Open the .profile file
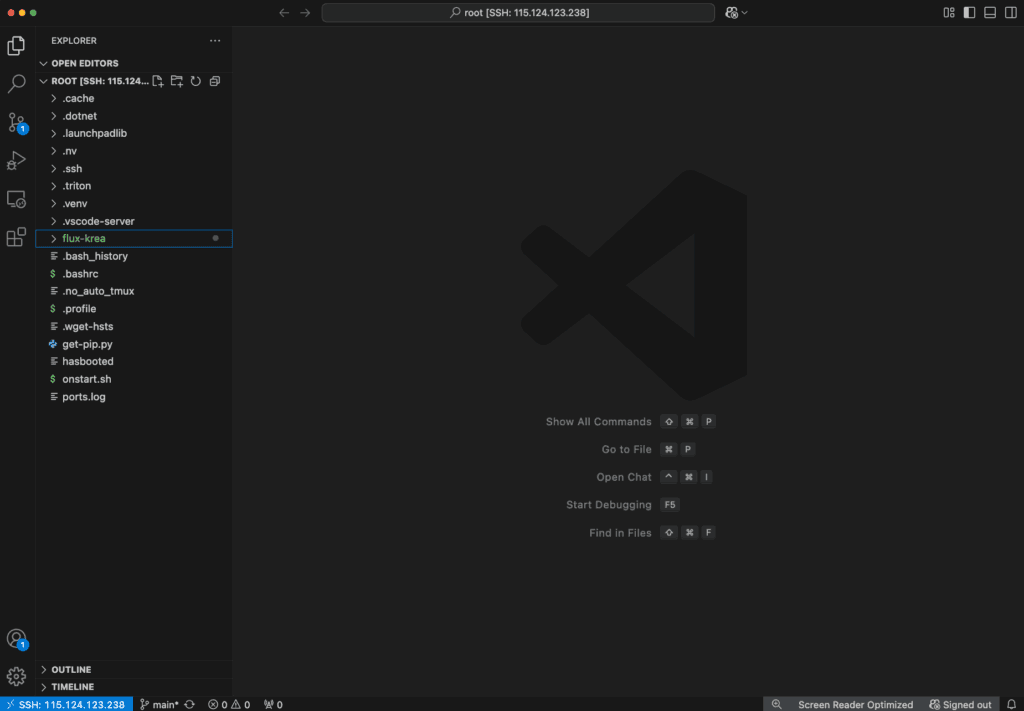1024x711 pixels. [134, 309]
